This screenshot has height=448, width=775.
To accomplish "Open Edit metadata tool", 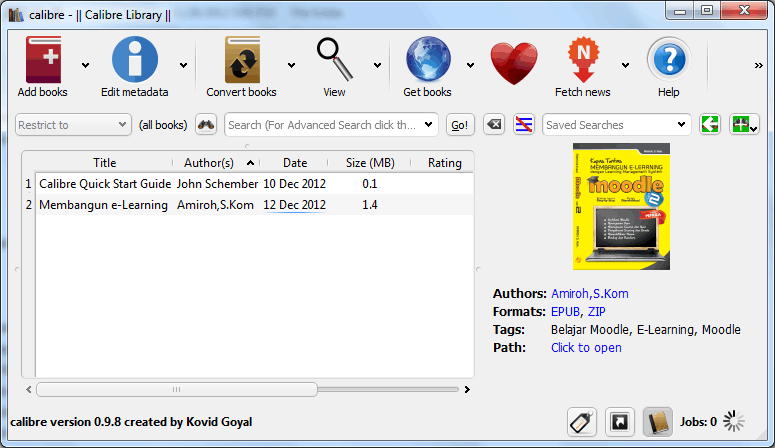I will click(x=135, y=59).
